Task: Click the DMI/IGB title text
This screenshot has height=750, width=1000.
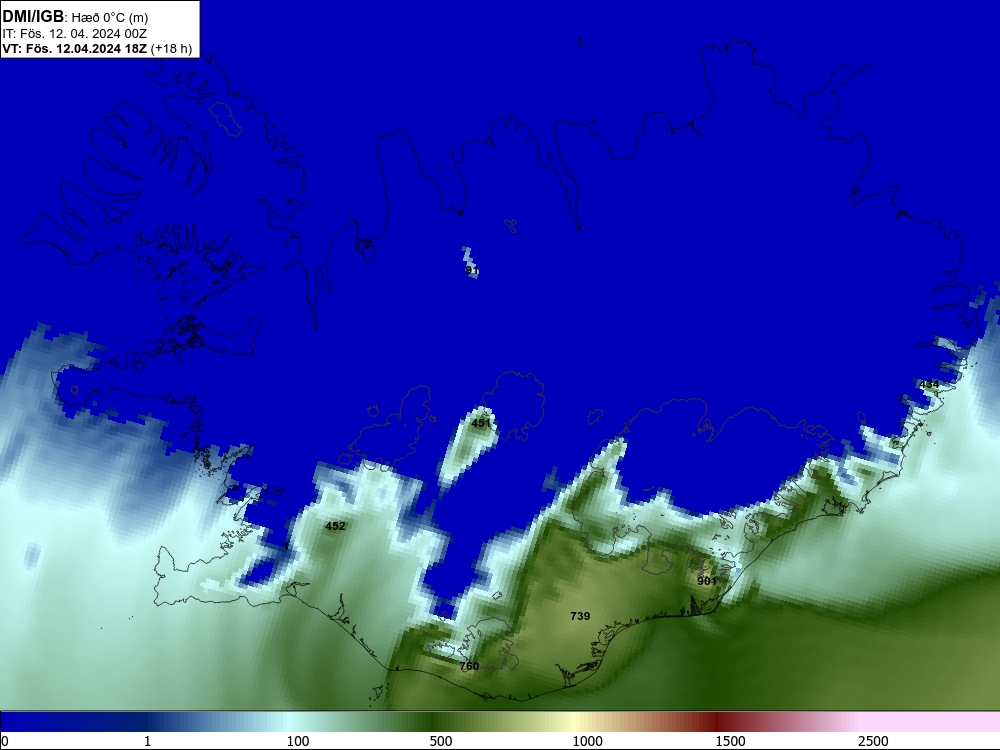Action: [x=33, y=16]
